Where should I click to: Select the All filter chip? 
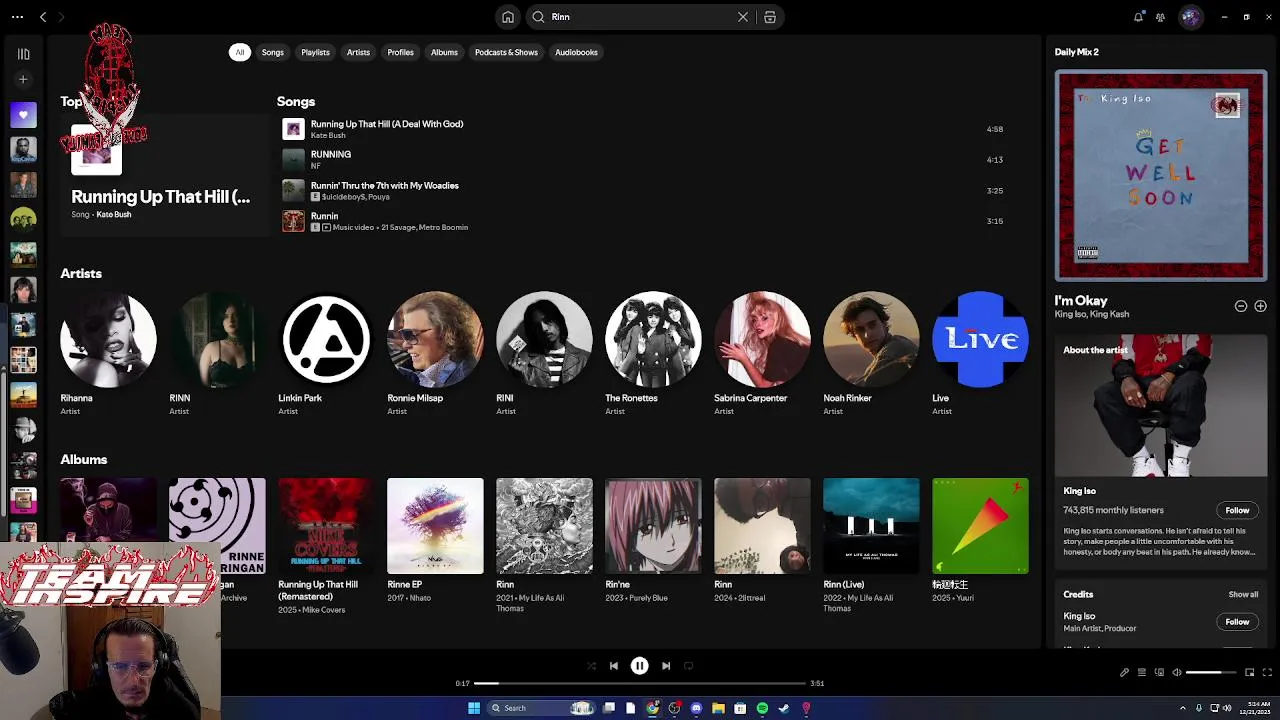pos(239,52)
